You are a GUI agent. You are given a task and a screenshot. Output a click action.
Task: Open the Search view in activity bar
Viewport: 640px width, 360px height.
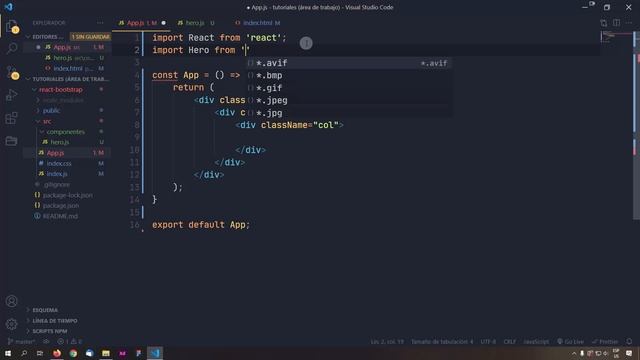click(x=11, y=48)
